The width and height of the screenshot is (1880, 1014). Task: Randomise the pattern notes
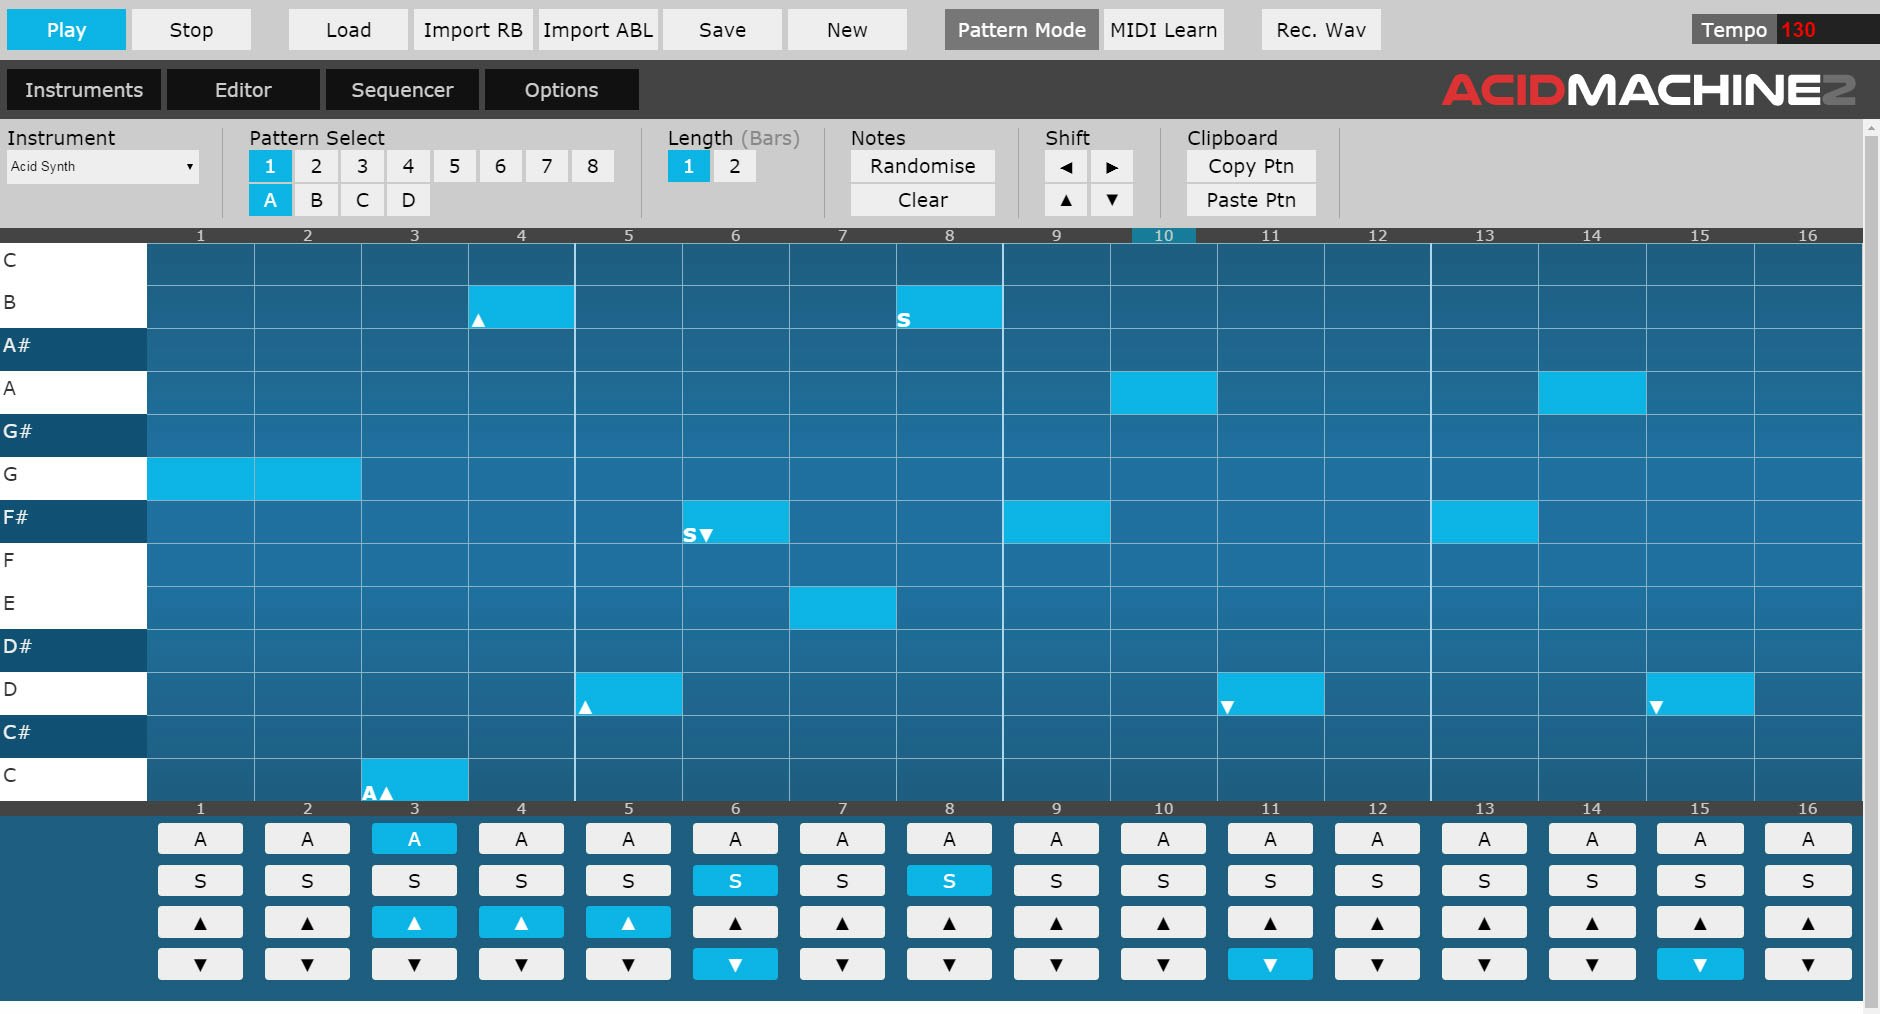[922, 166]
